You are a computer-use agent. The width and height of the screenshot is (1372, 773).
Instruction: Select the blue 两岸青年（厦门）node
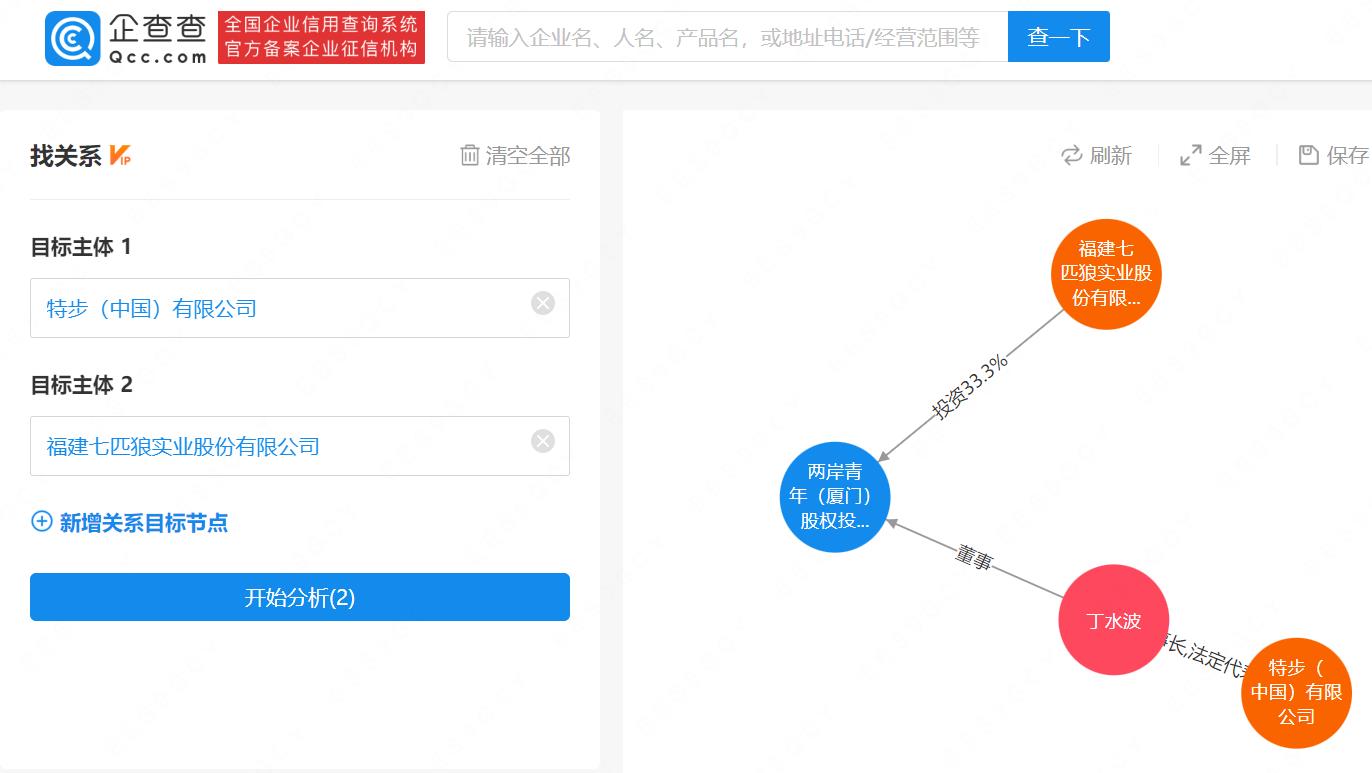pyautogui.click(x=835, y=496)
